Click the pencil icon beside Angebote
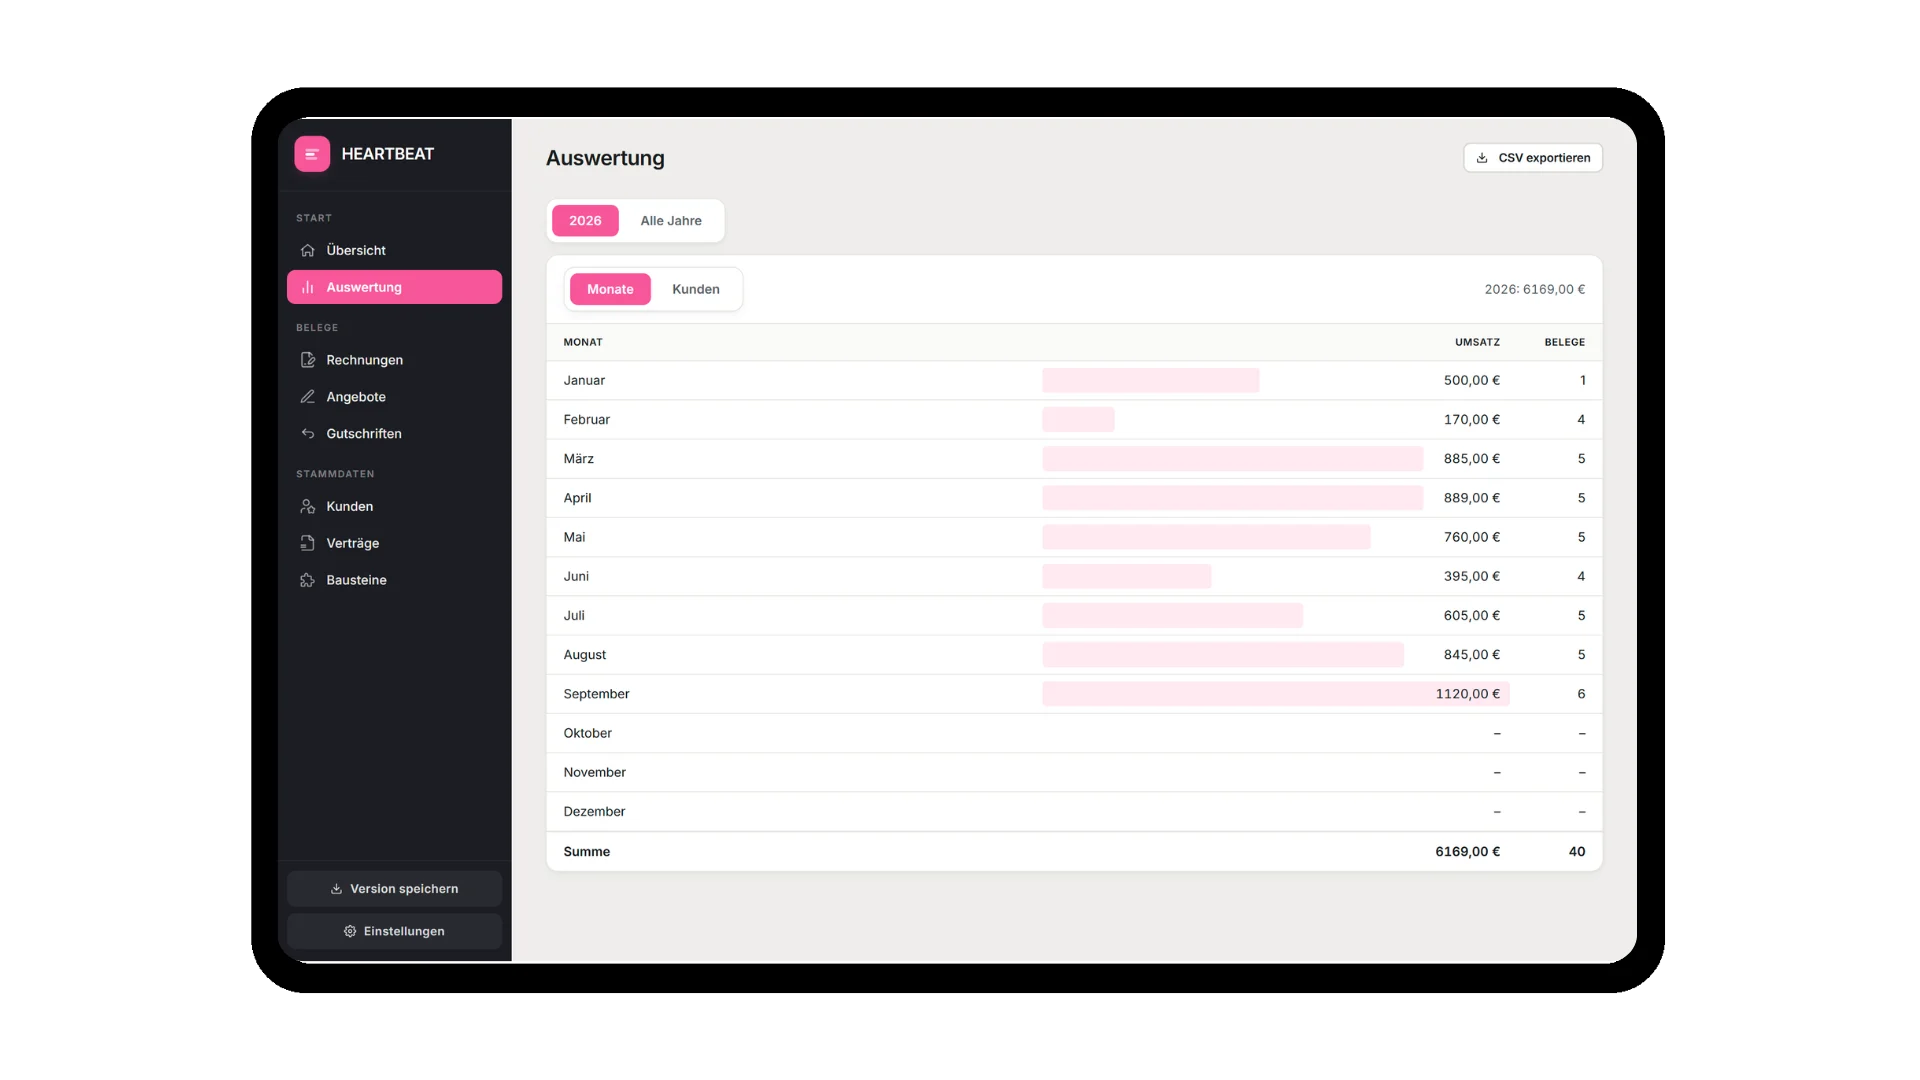The width and height of the screenshot is (1920, 1080). click(308, 397)
